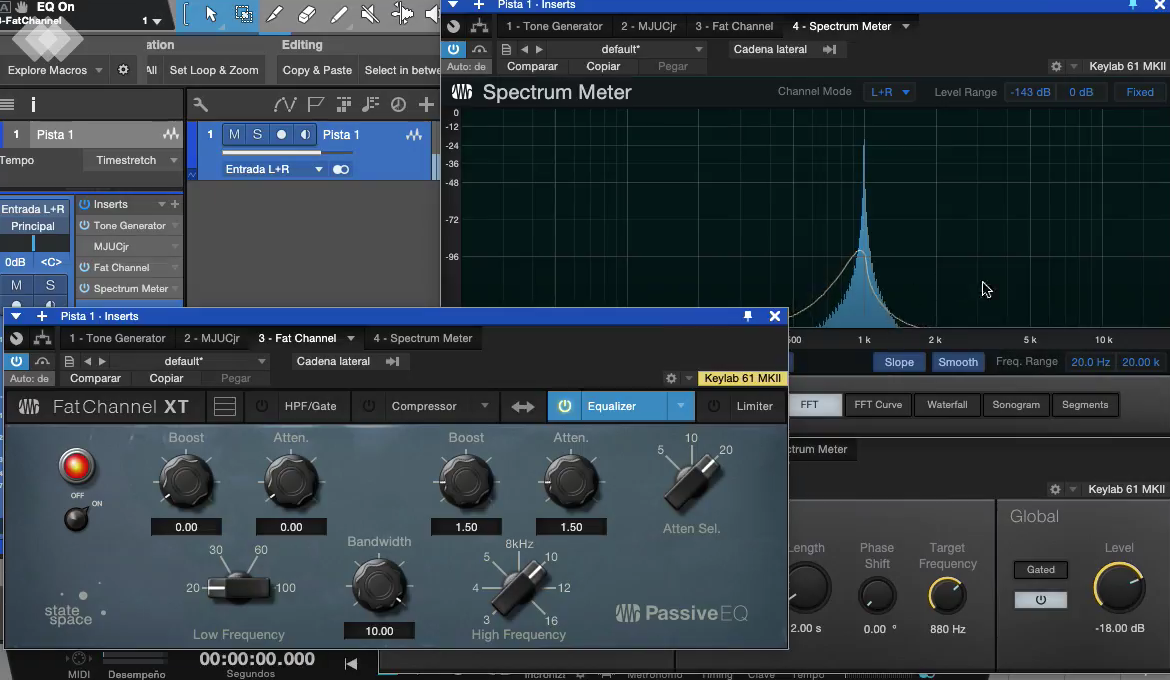This screenshot has width=1170, height=680.
Task: Adjust the Bandwidth knob
Action: (x=379, y=585)
